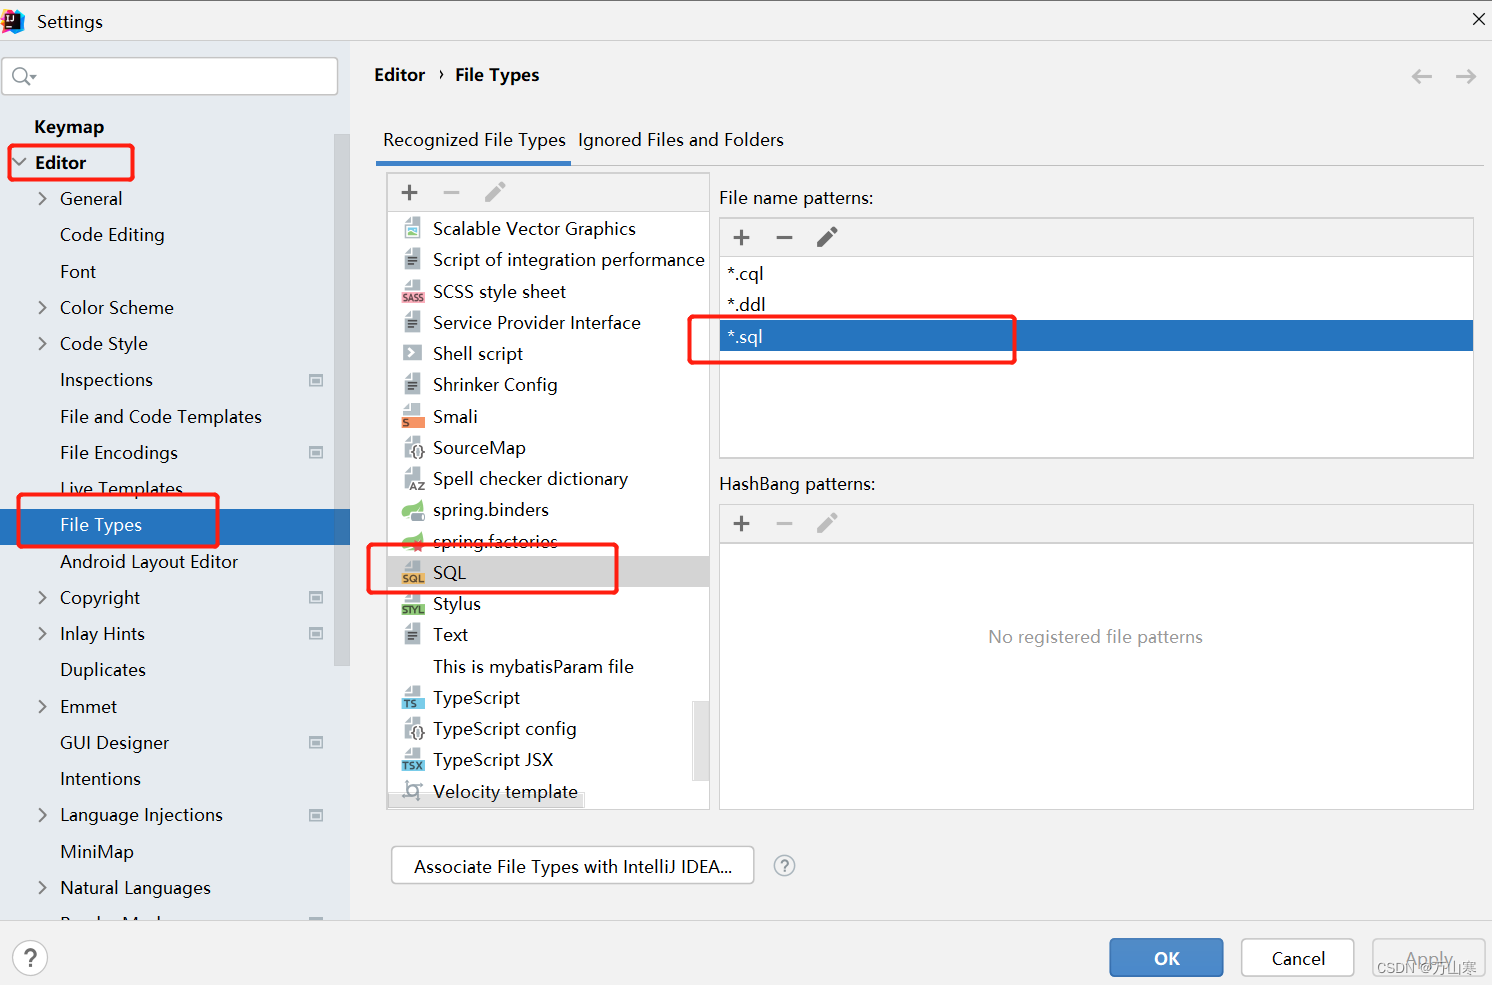Collapse the Editor settings section
The image size is (1492, 985).
click(21, 162)
